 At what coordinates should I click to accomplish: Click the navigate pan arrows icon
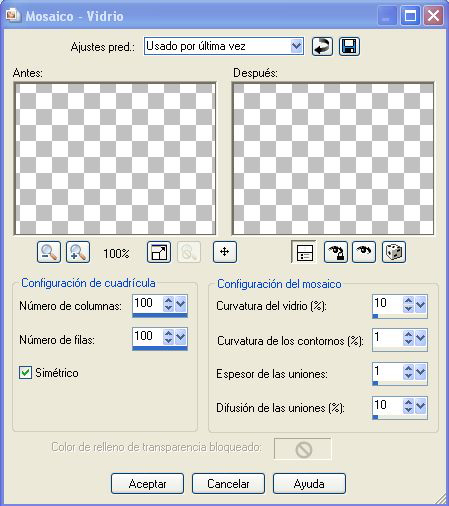pyautogui.click(x=225, y=252)
